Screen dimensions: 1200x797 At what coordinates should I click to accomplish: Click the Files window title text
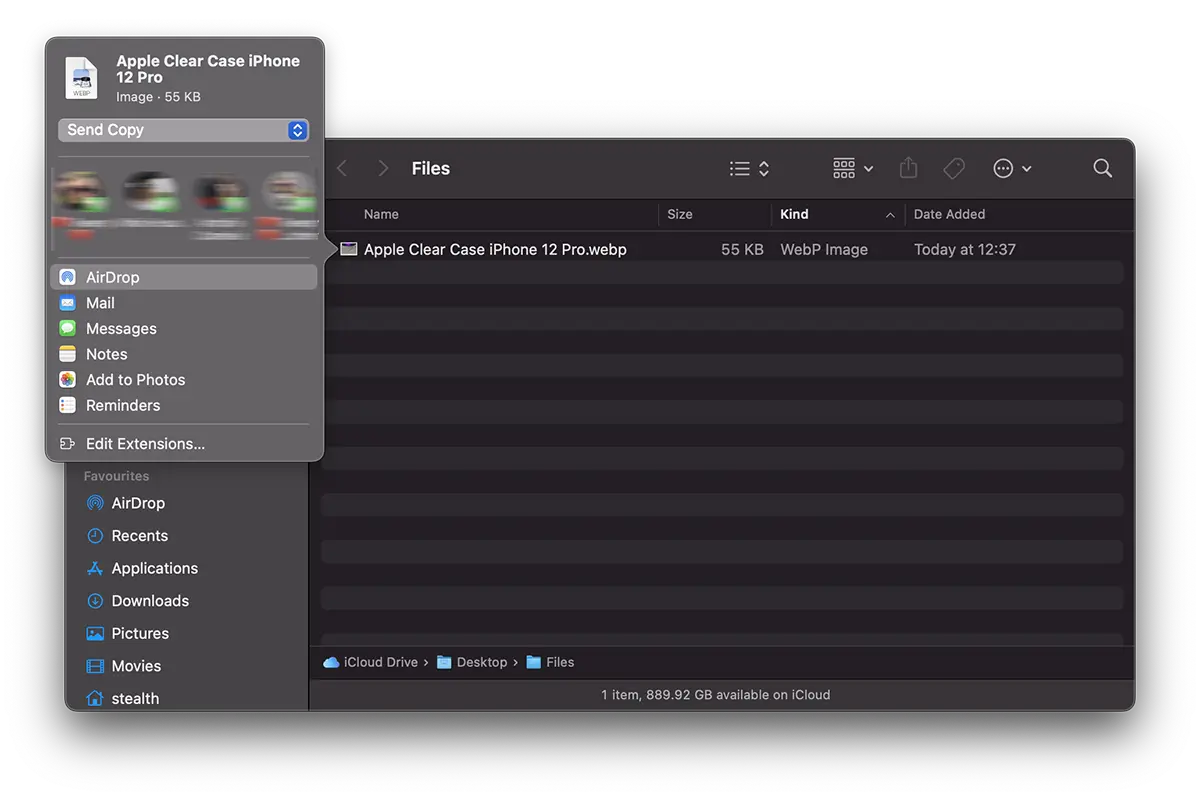431,168
